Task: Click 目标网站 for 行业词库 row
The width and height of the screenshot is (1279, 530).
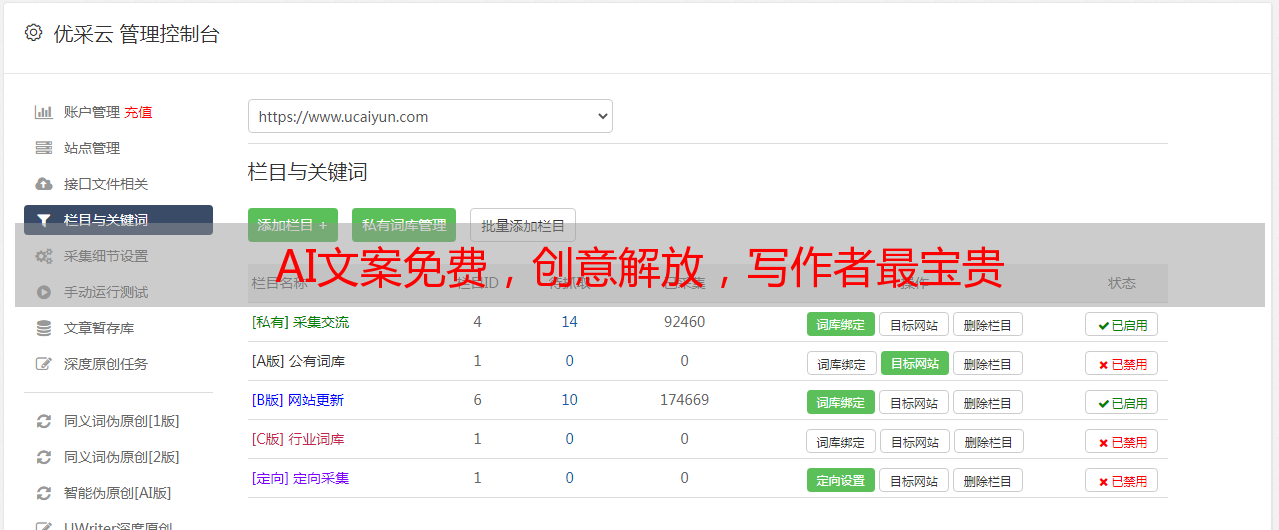Action: 915,441
